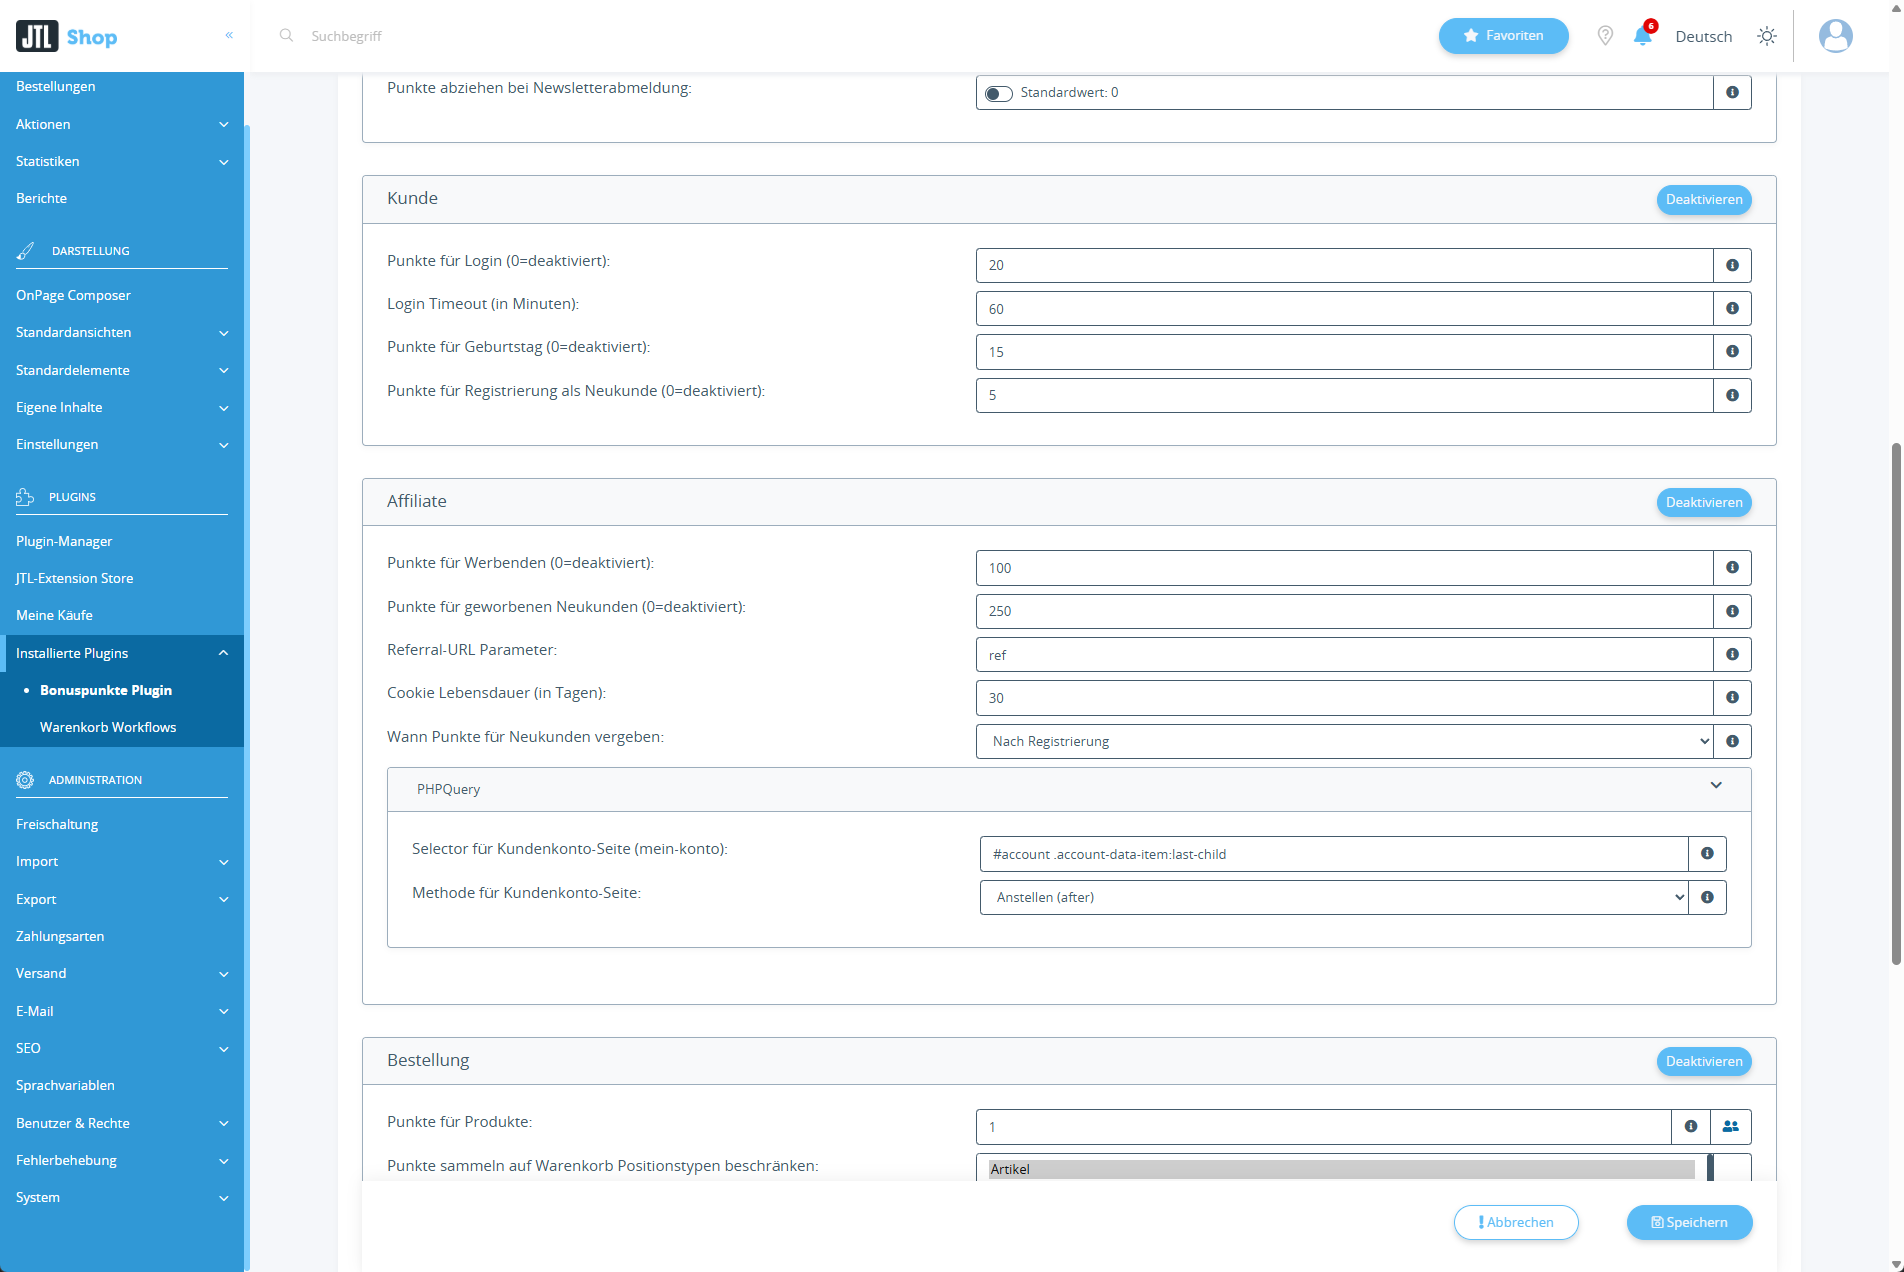
Task: Open the user avatar profile menu
Action: click(1835, 36)
